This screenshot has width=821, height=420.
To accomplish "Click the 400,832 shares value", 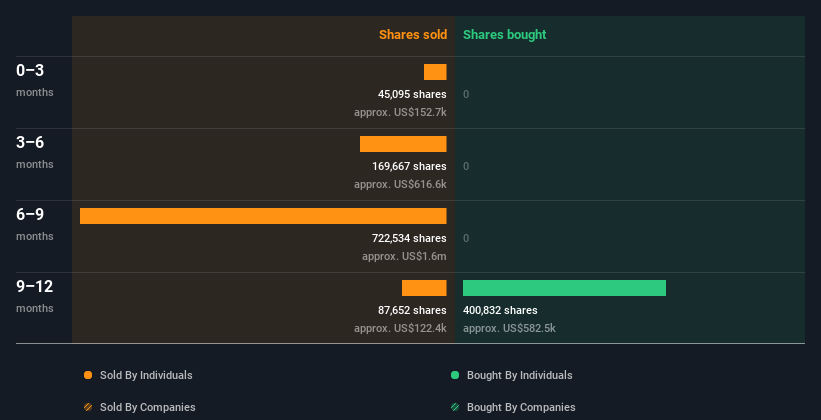I will (500, 311).
